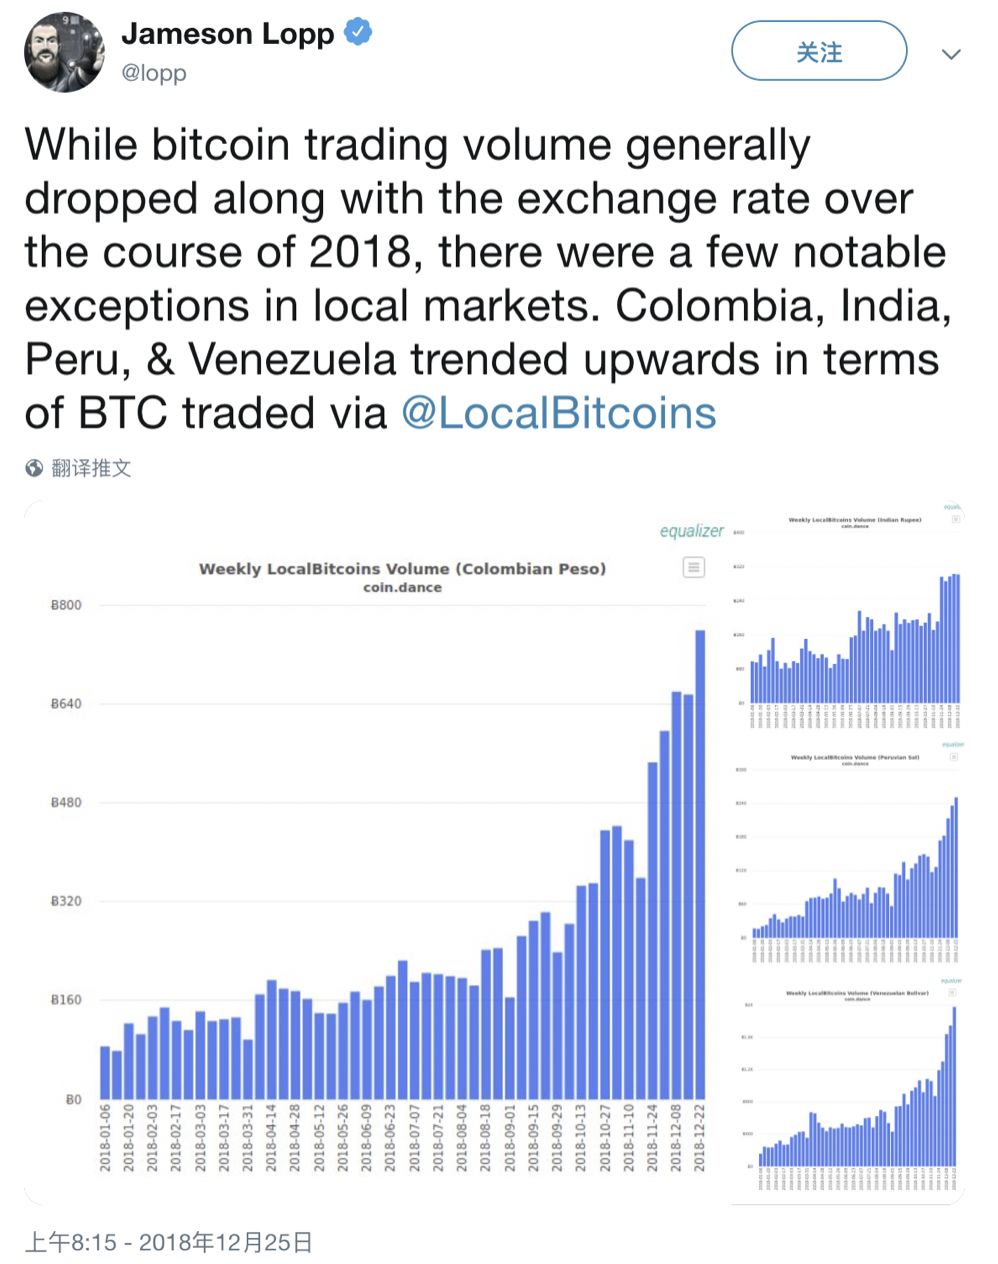
Task: Click the Indian Rupee chart menu icon
Action: (x=955, y=520)
